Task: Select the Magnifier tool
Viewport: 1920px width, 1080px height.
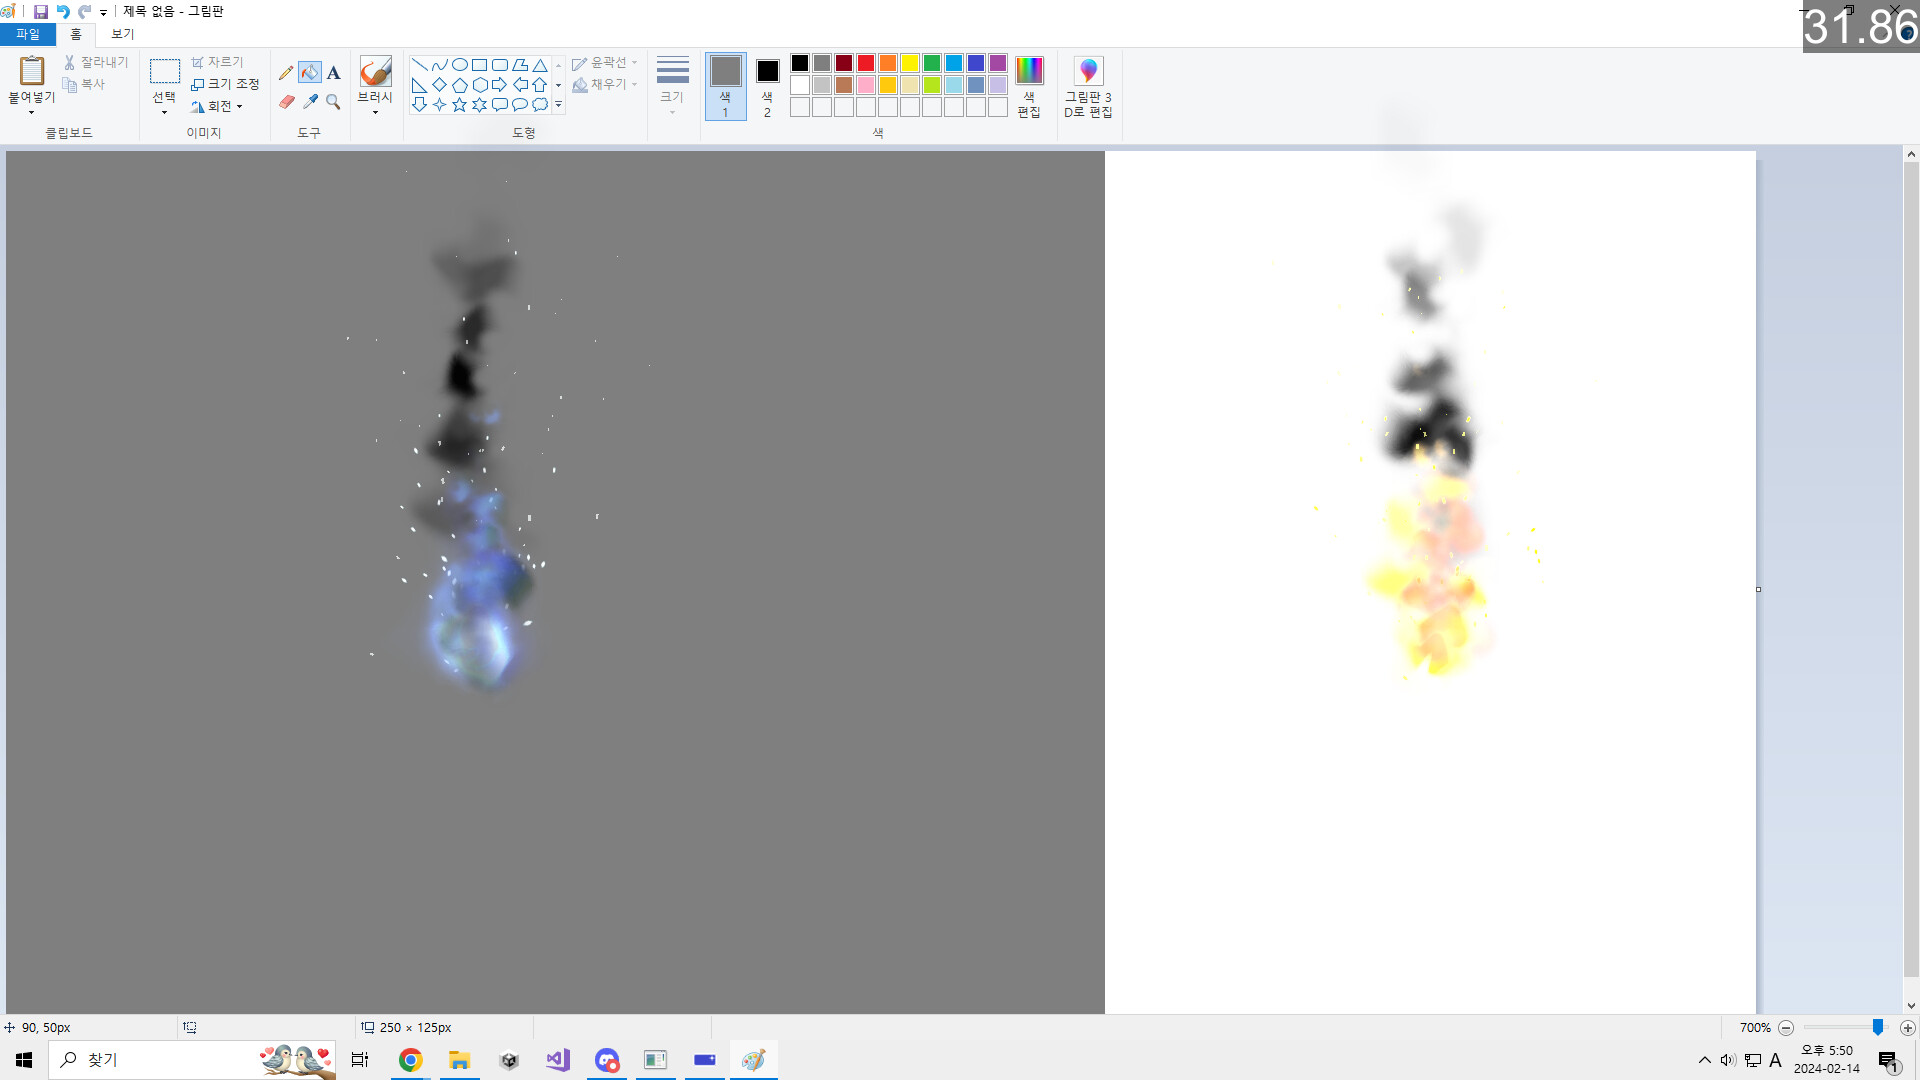Action: 333,101
